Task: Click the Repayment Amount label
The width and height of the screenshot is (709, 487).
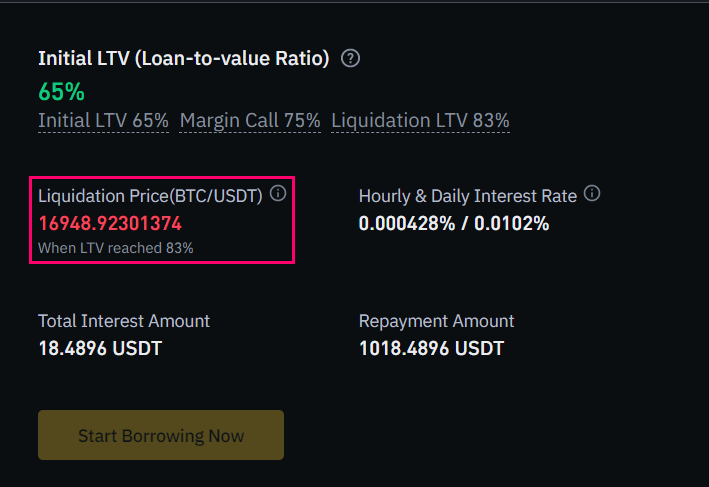Action: pyautogui.click(x=436, y=321)
